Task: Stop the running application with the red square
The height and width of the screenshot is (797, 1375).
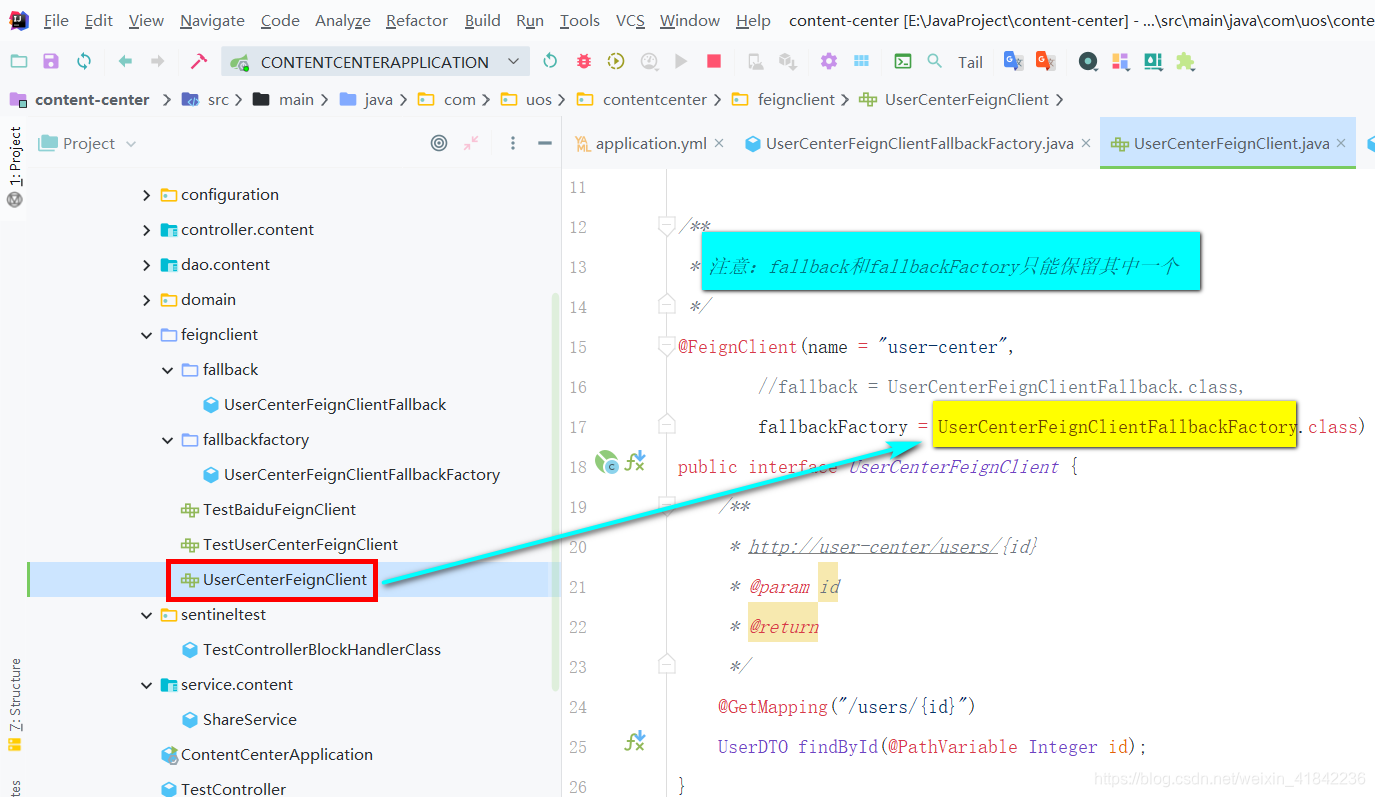Action: click(x=714, y=62)
